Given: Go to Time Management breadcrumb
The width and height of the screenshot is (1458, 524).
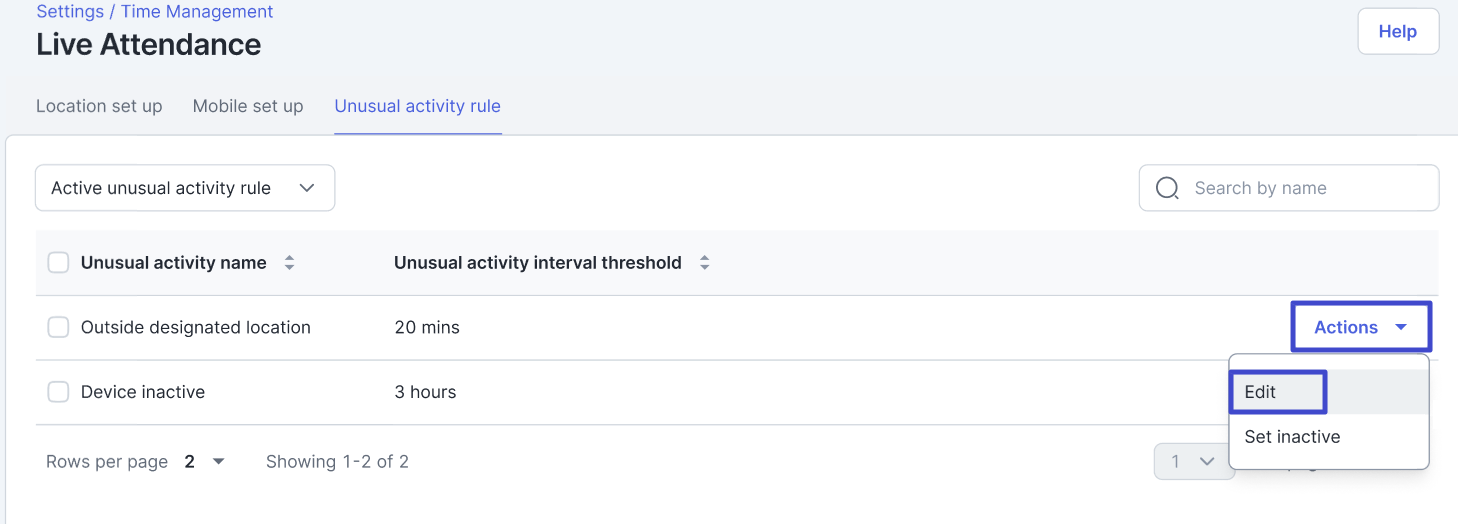Looking at the screenshot, I should (x=197, y=12).
